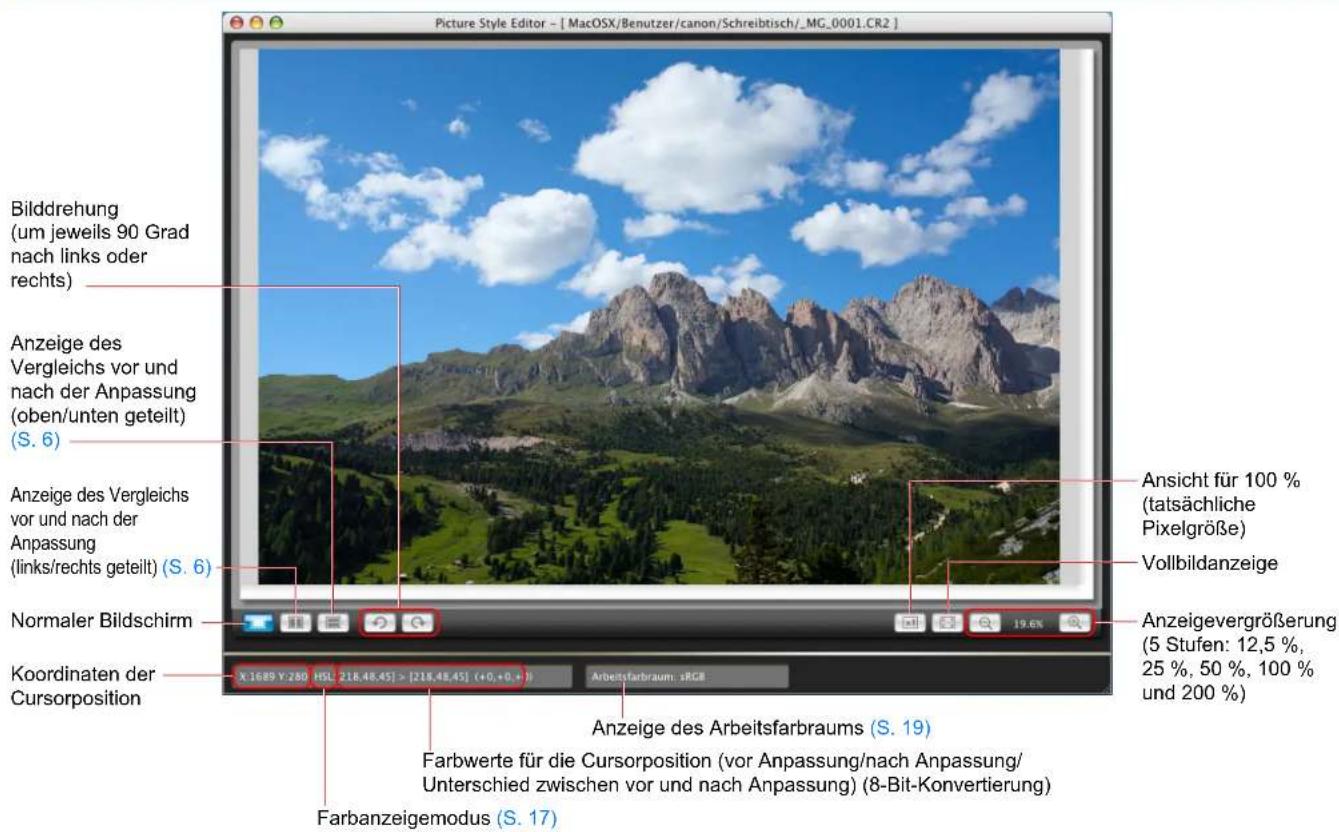
Task: Zoom in with the plus magnifier
Action: 1075,622
